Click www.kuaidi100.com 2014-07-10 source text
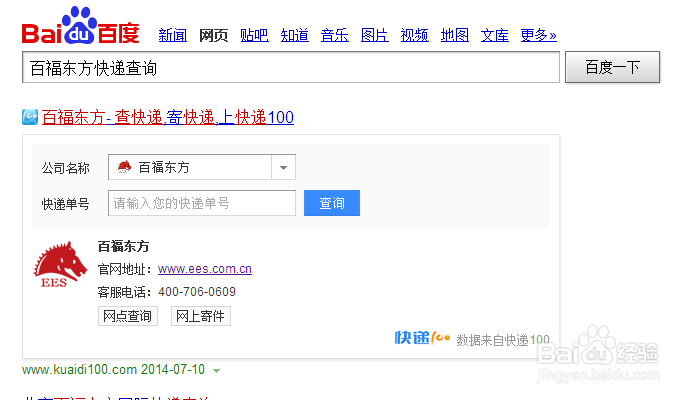The image size is (700, 400). (113, 370)
